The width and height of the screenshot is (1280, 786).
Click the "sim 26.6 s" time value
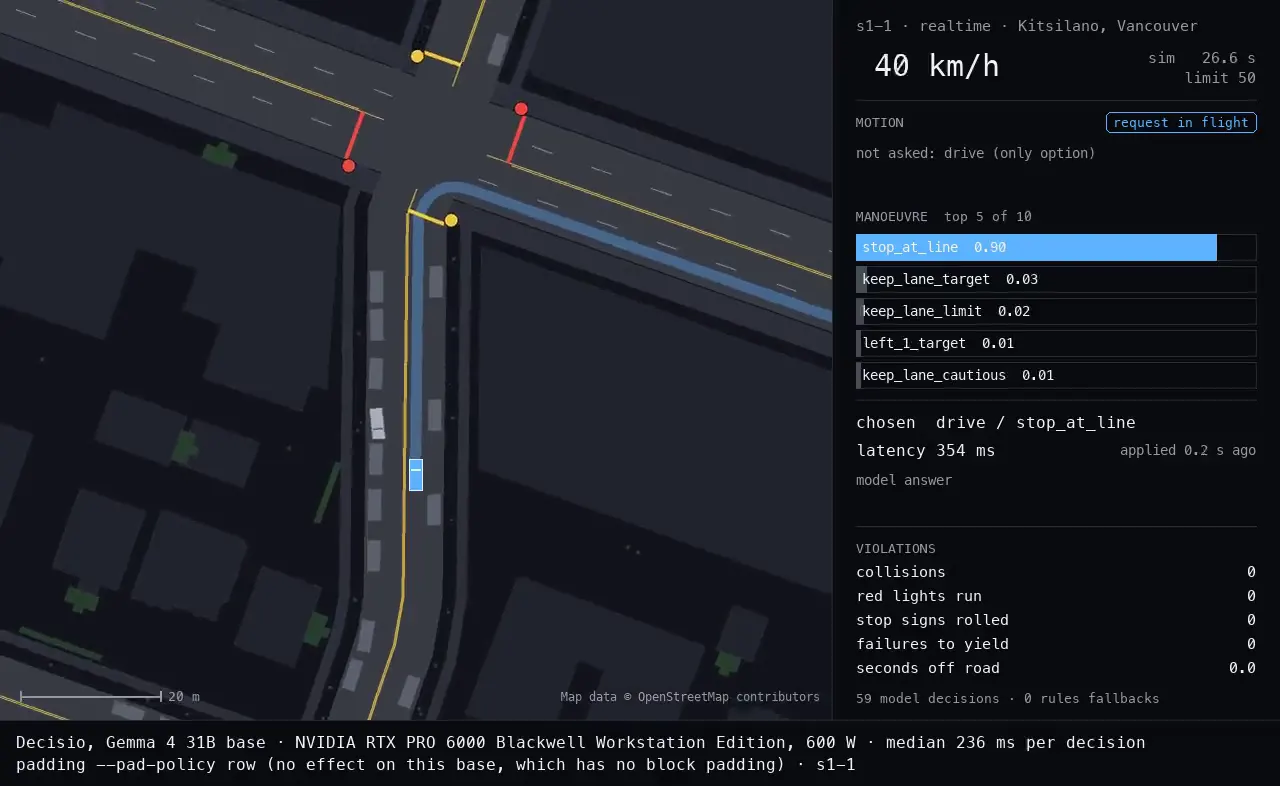click(1202, 58)
